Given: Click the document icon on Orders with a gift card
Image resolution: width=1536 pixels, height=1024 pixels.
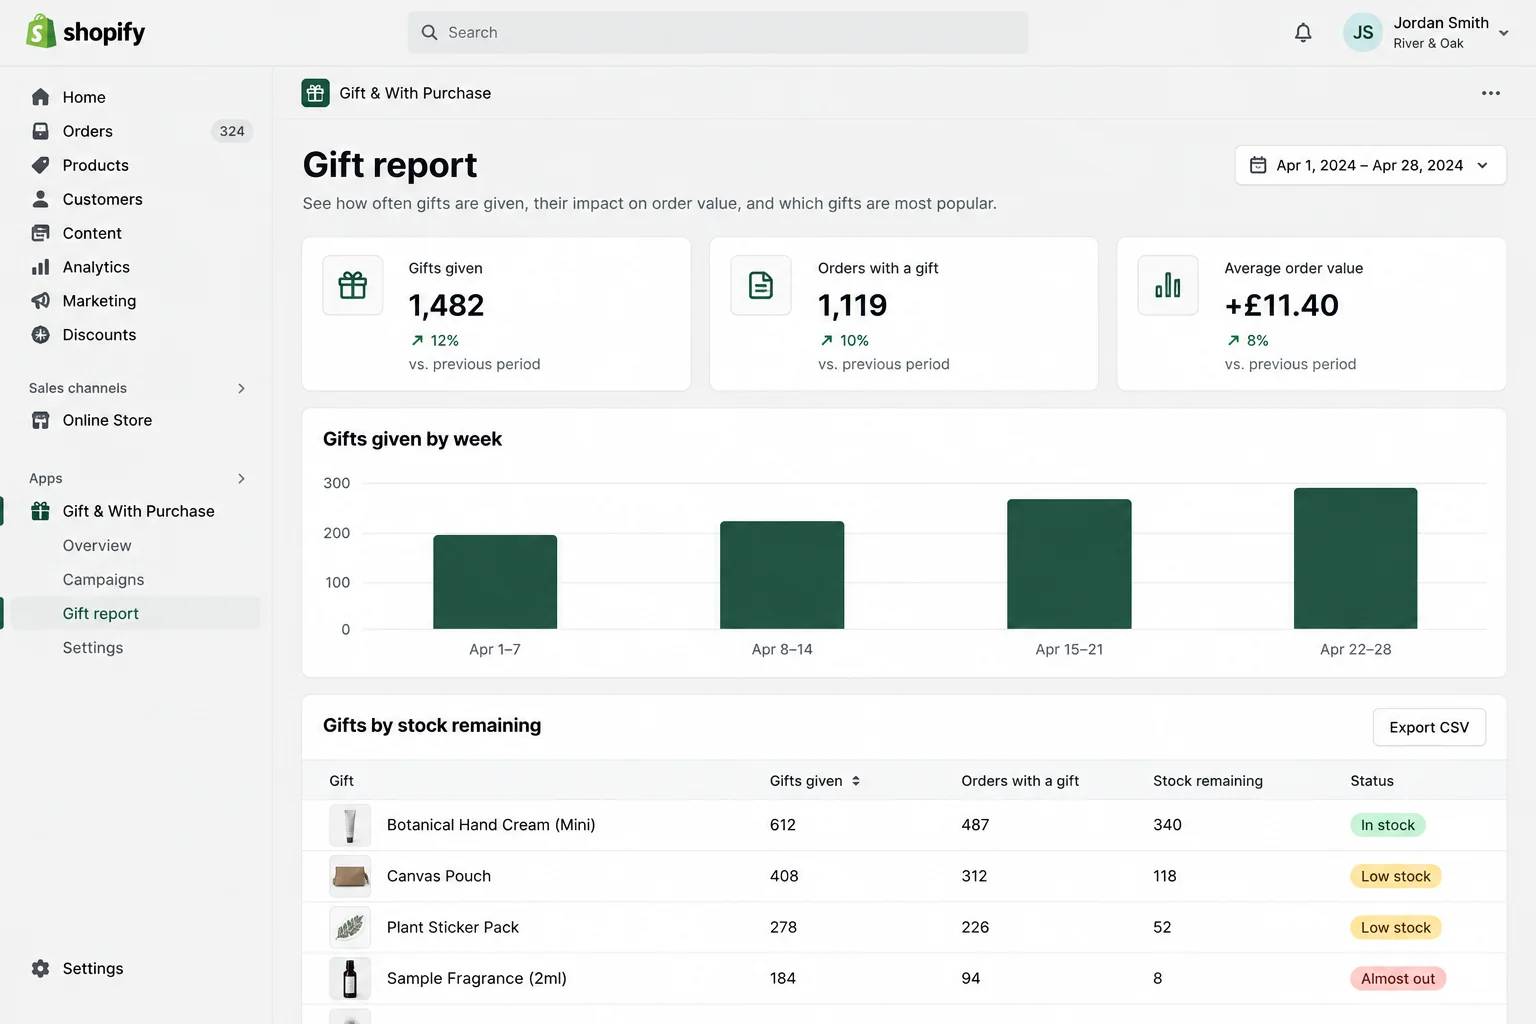Looking at the screenshot, I should tap(760, 285).
